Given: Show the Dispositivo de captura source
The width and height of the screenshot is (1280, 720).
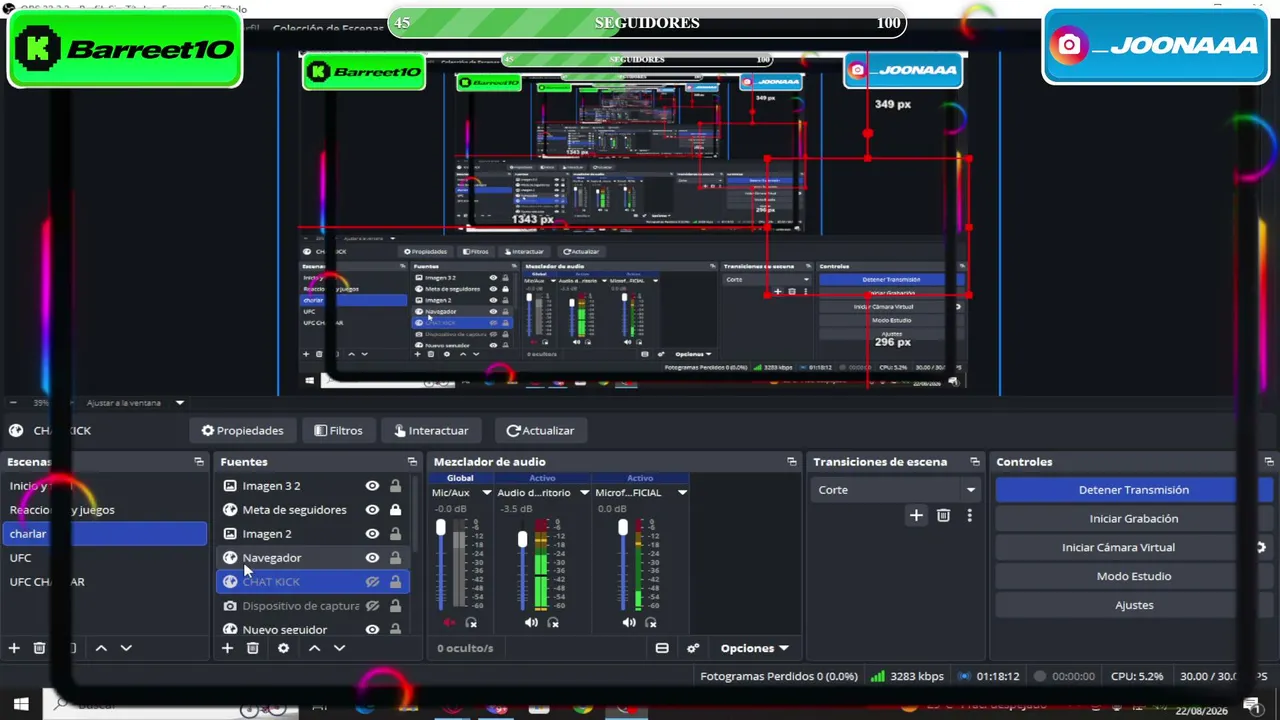Looking at the screenshot, I should (372, 606).
